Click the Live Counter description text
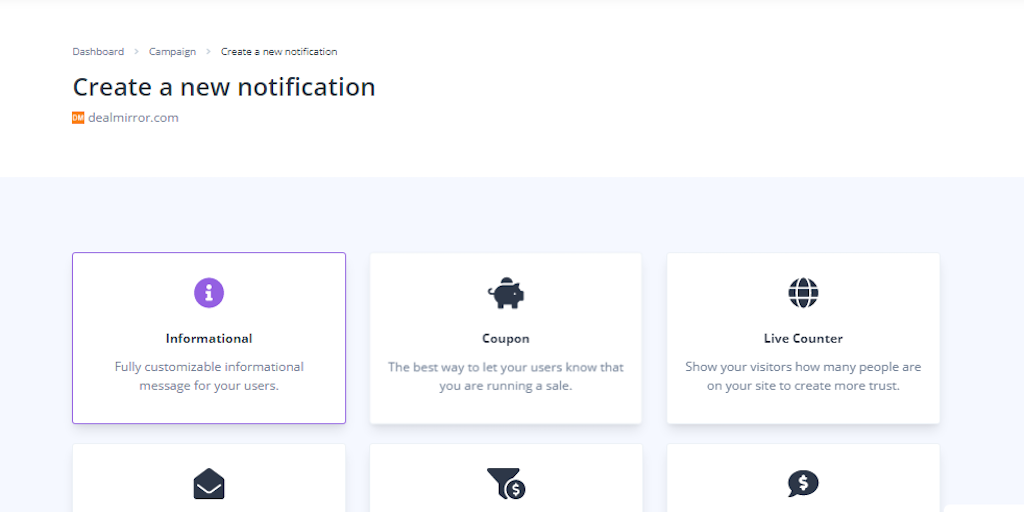Screen dimensions: 1024x512 (803, 376)
